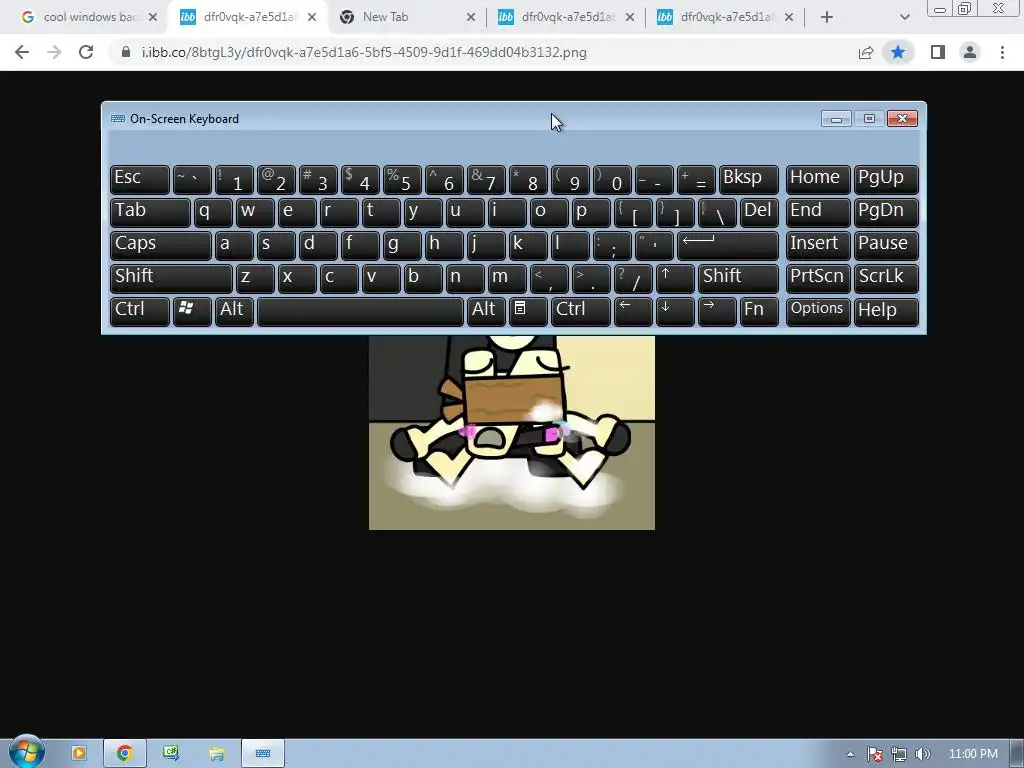Open Chrome from the taskbar
1024x768 pixels.
click(124, 753)
